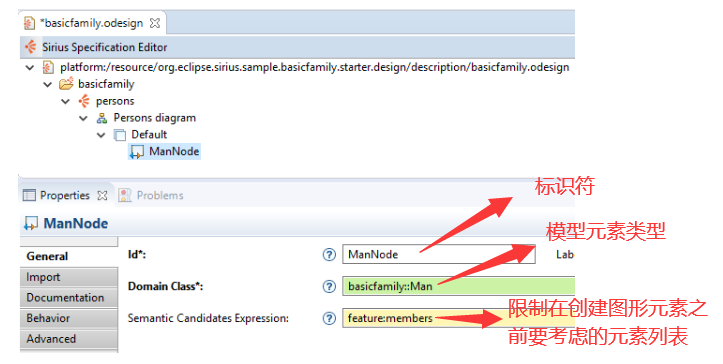Click the Default layer icon
Image resolution: width=723 pixels, height=364 pixels.
click(120, 135)
